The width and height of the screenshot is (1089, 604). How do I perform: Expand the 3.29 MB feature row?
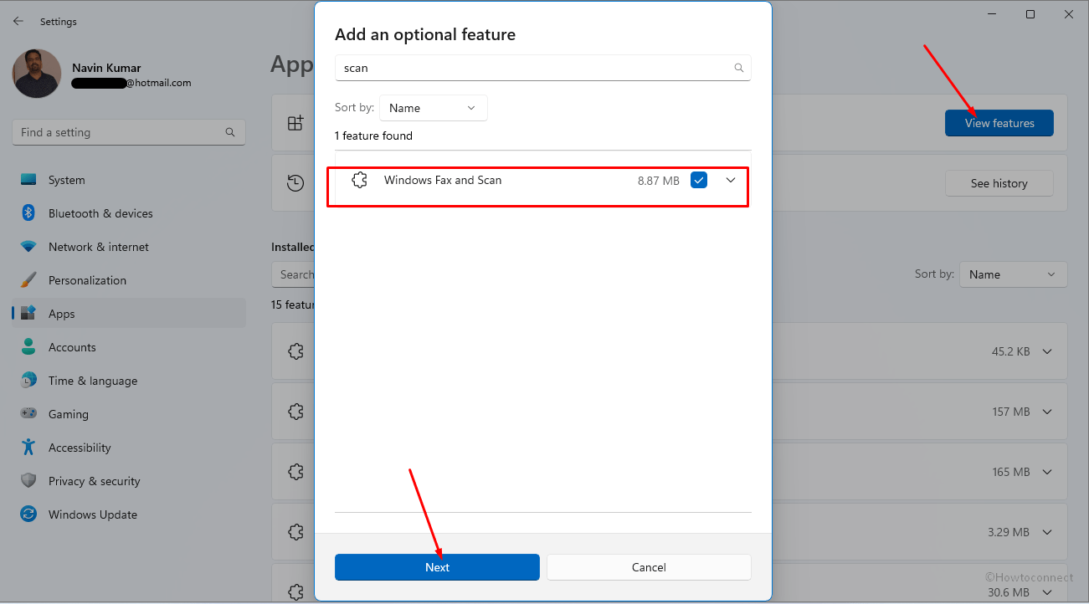1047,532
